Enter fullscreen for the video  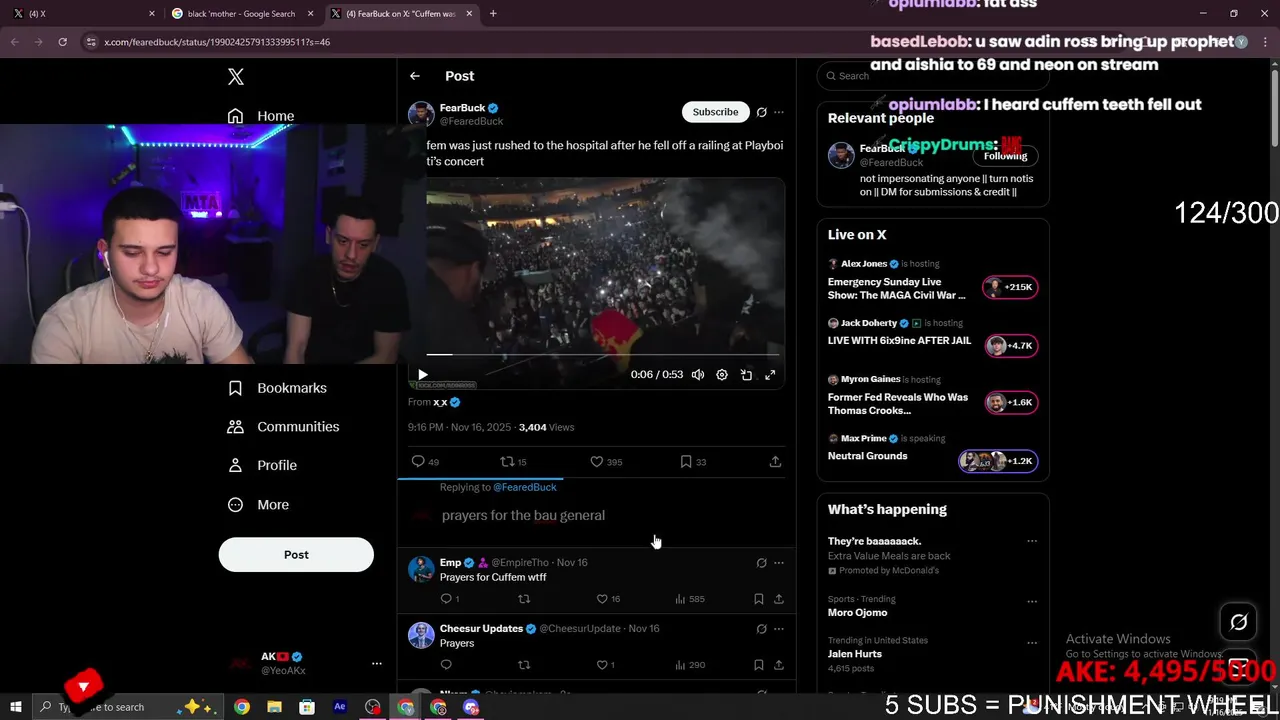coord(770,375)
